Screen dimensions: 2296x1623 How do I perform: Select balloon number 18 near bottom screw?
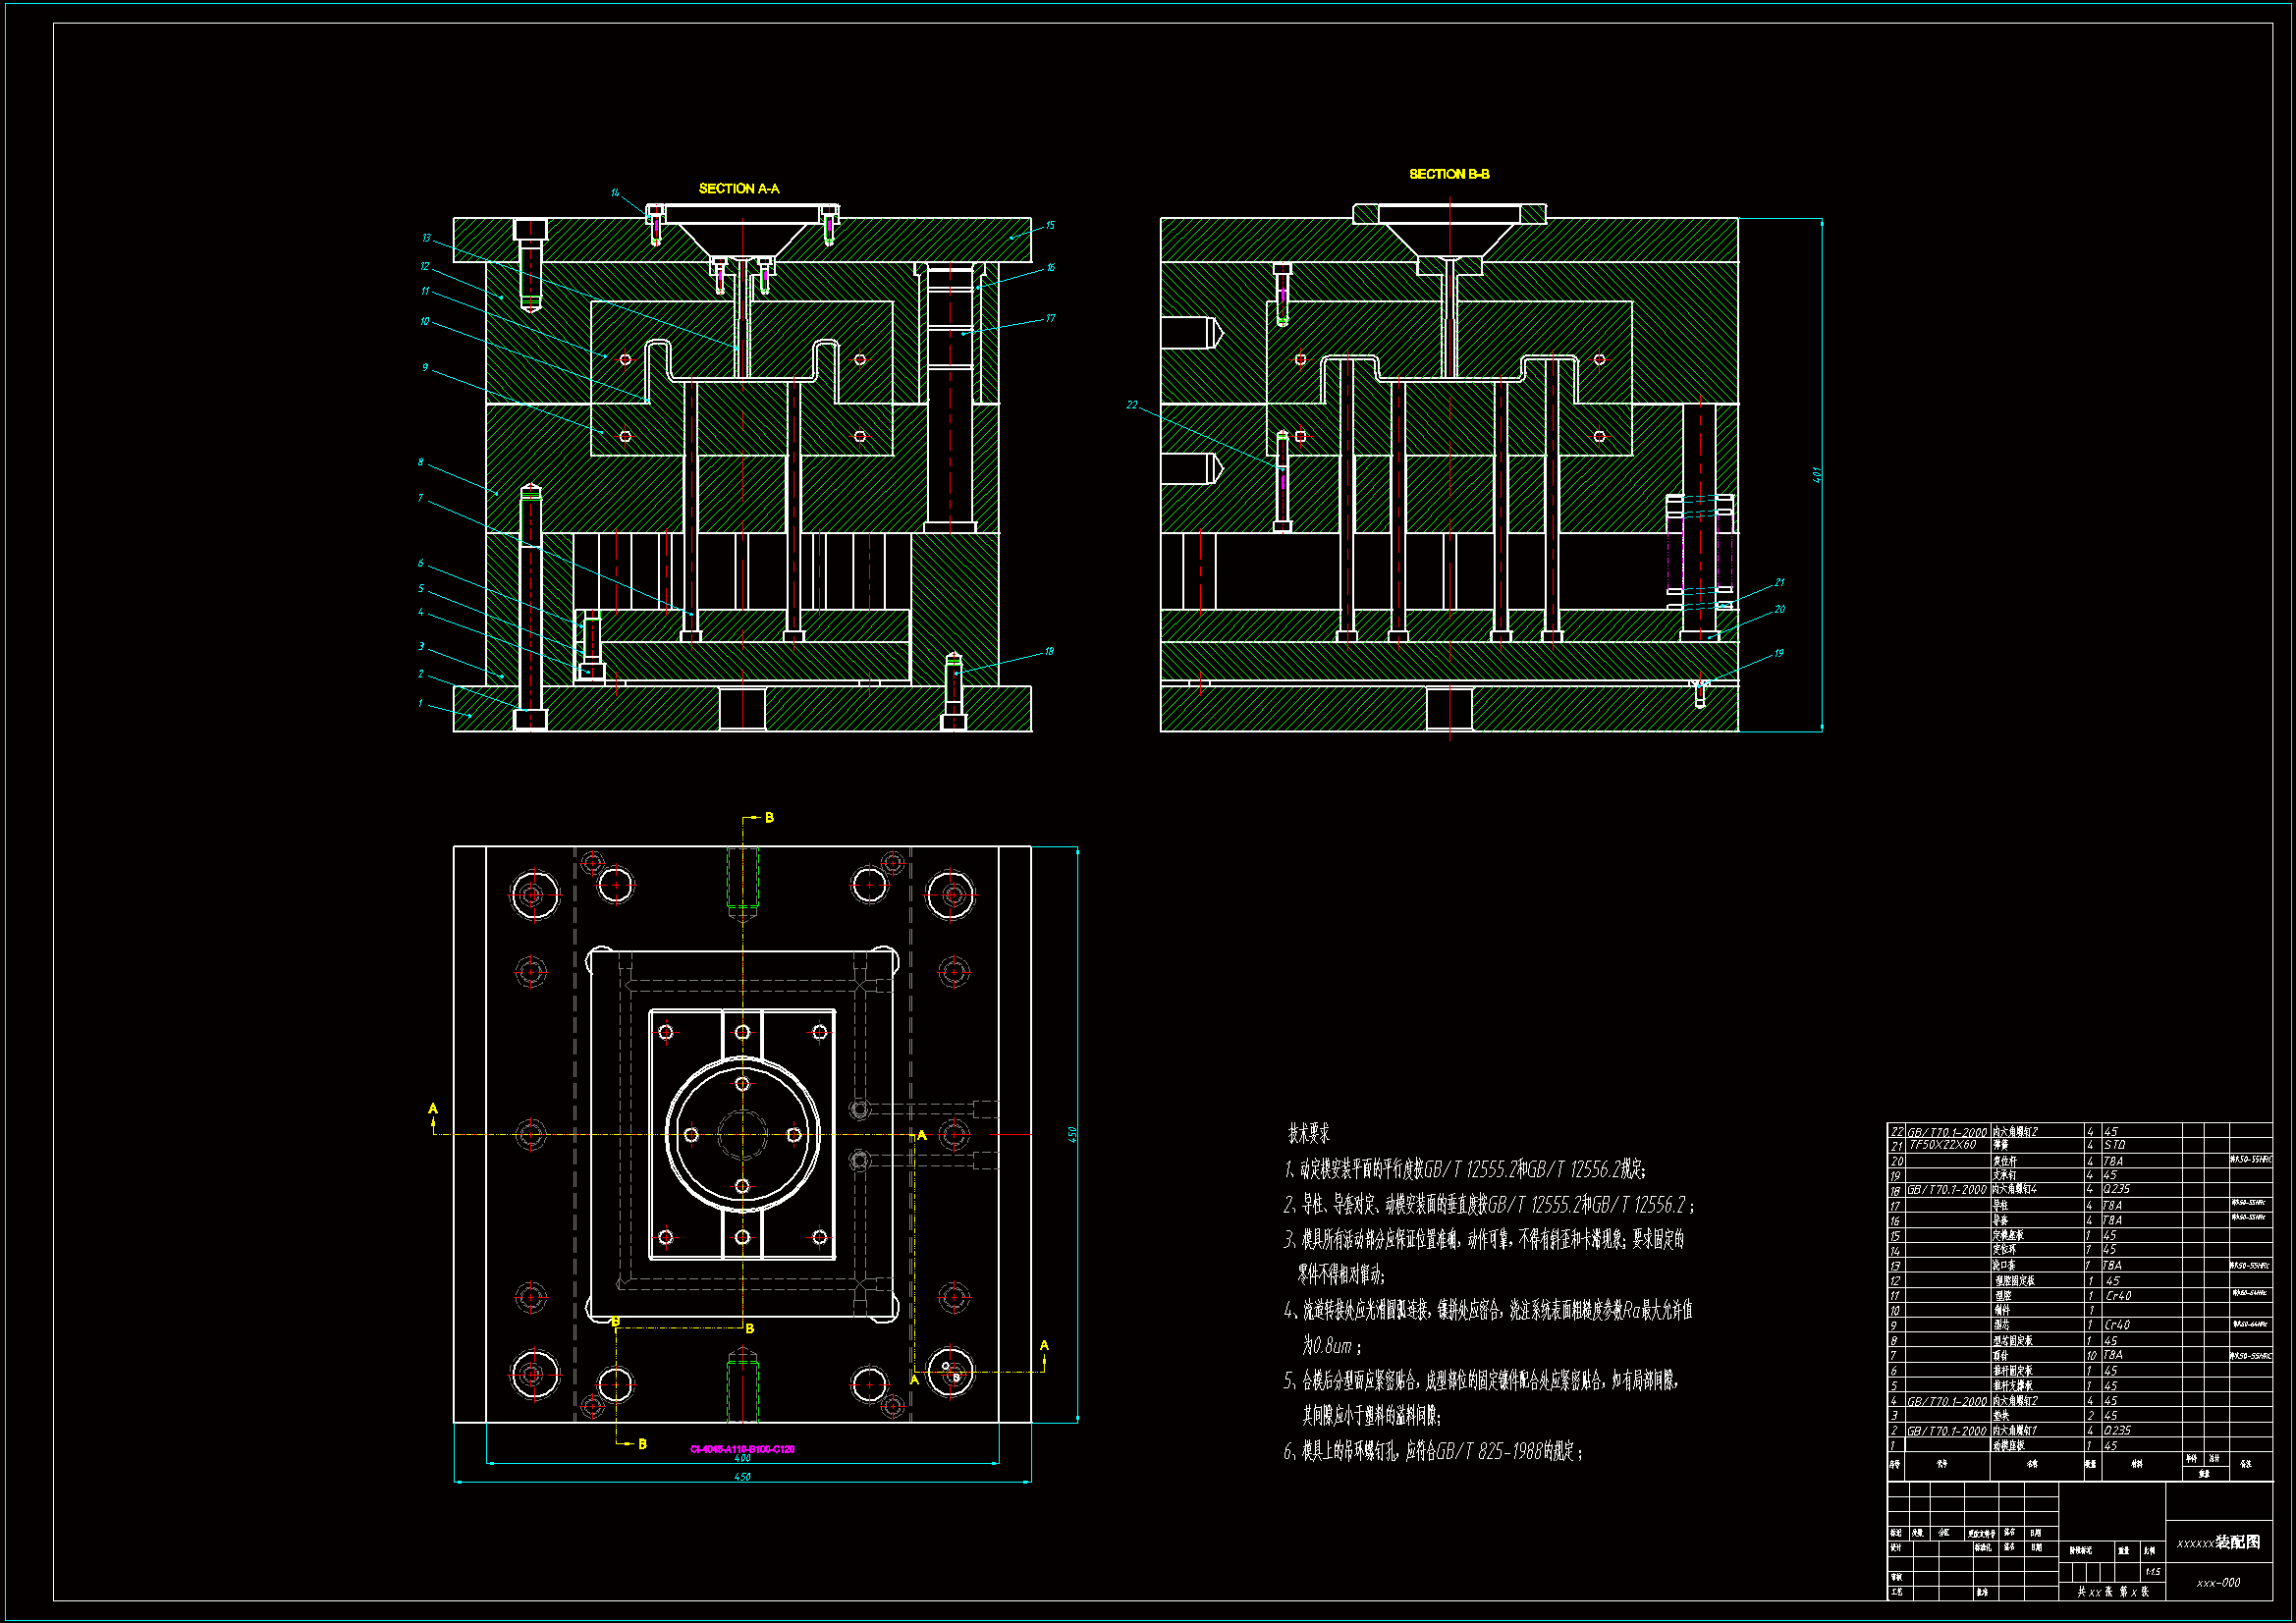pos(1049,651)
